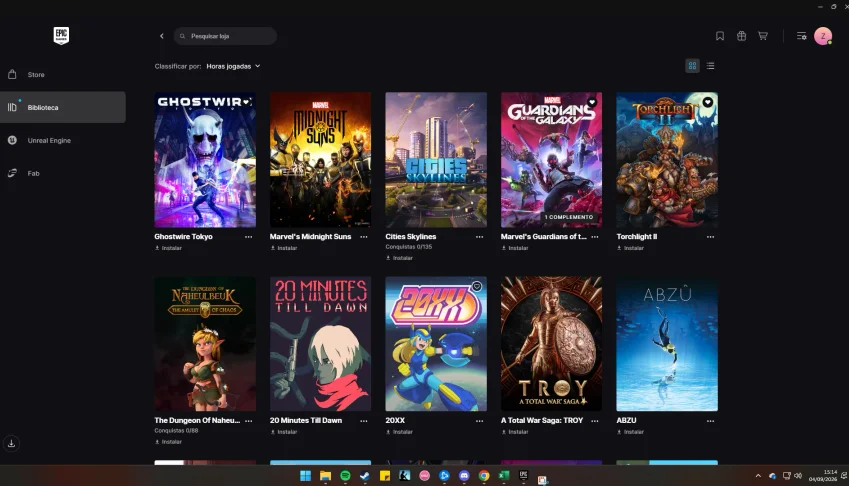Open more options for Torchlight II
Screen dimensions: 849x486
[x=710, y=237]
